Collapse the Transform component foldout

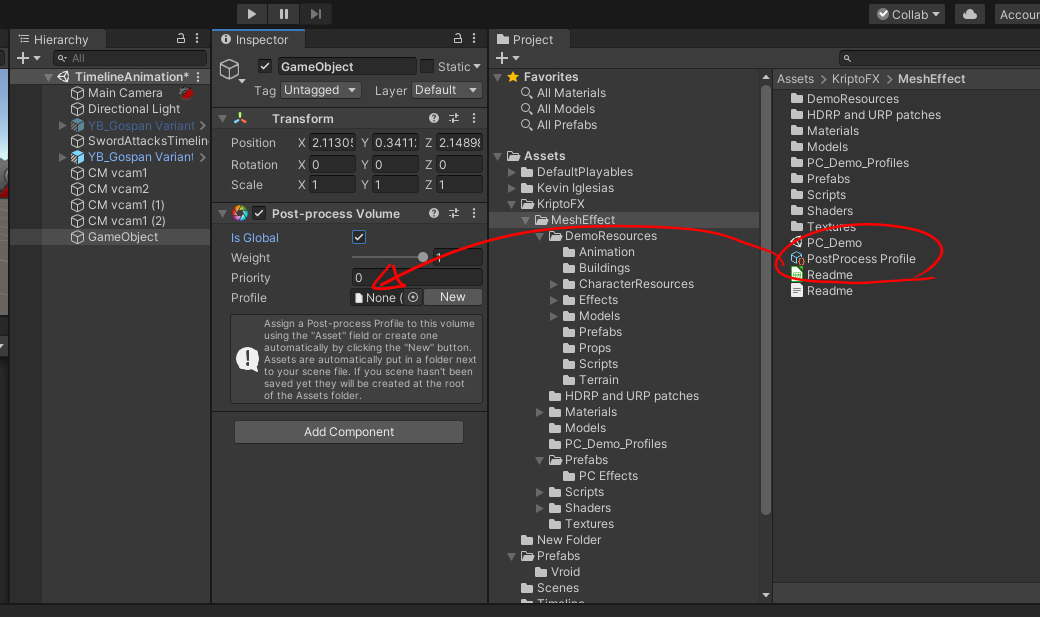(x=222, y=118)
